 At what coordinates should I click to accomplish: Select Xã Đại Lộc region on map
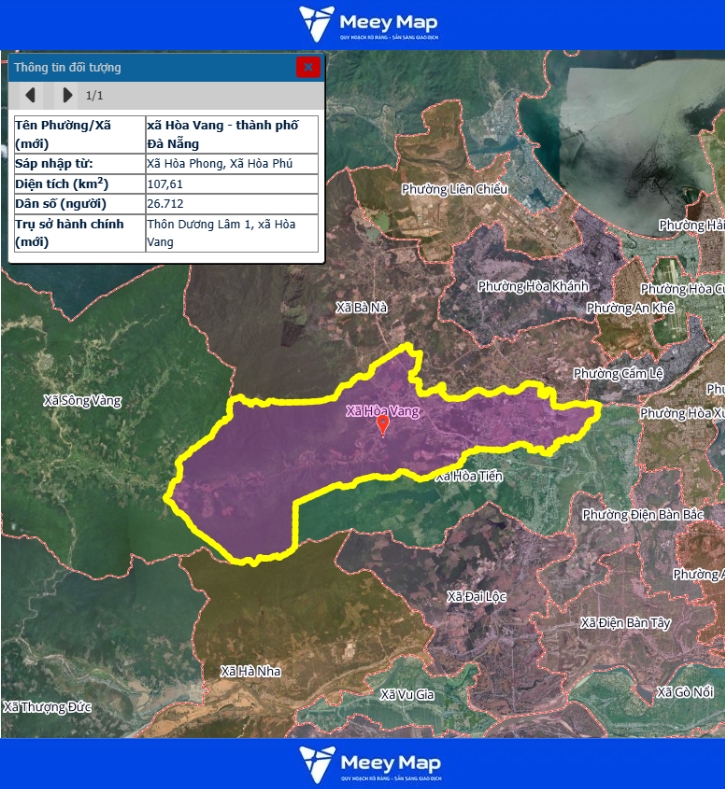point(476,596)
